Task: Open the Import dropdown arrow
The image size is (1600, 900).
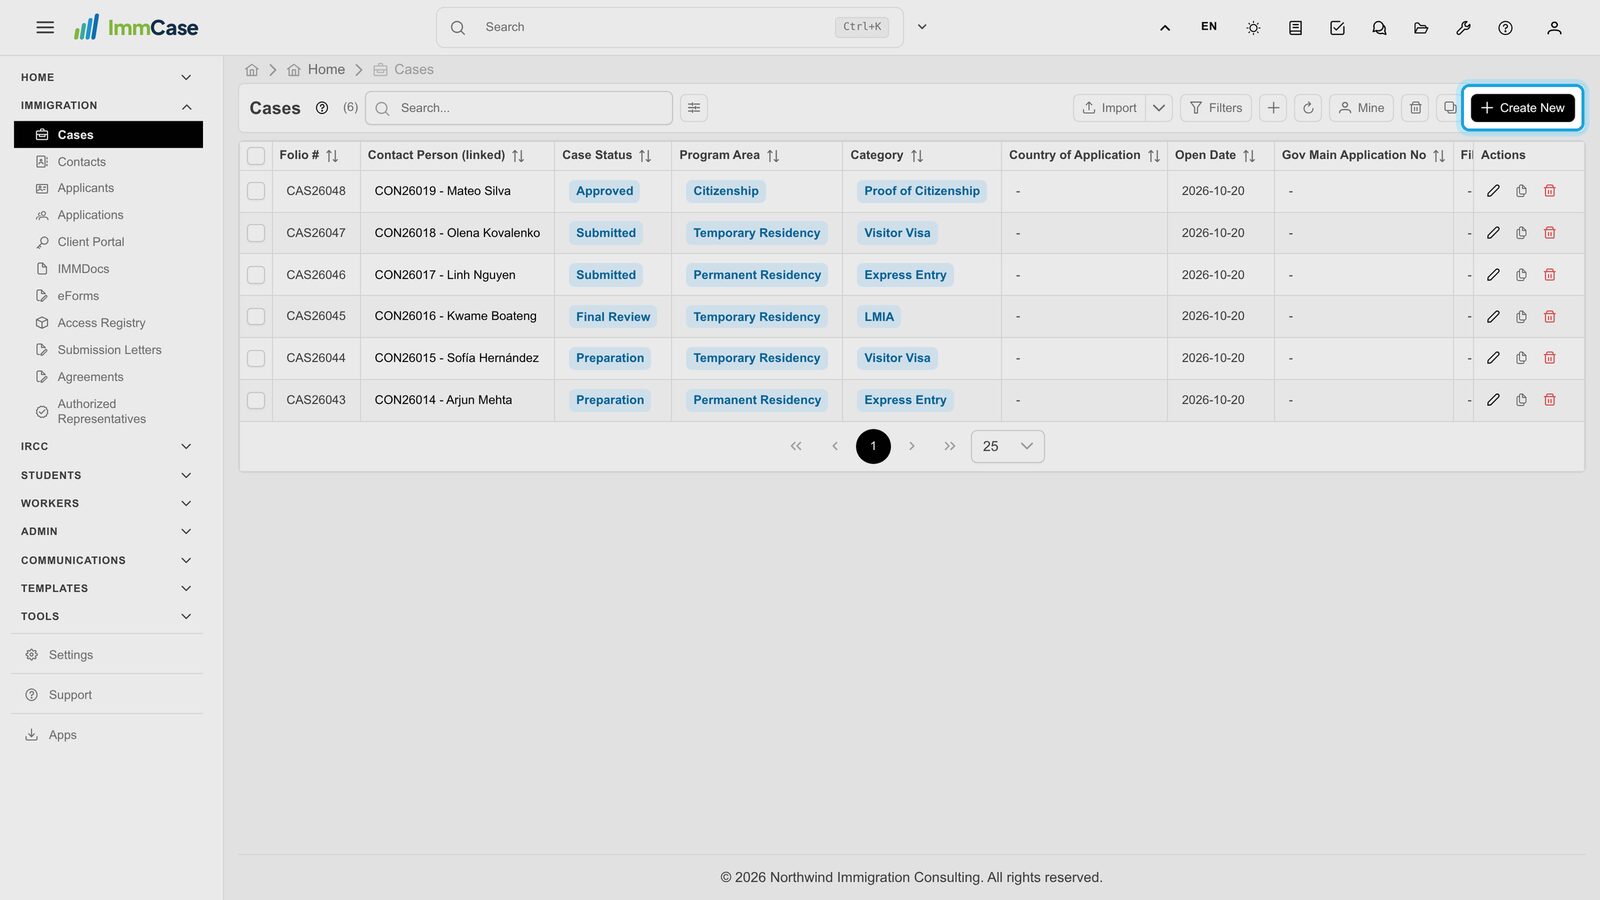Action: click(1159, 108)
